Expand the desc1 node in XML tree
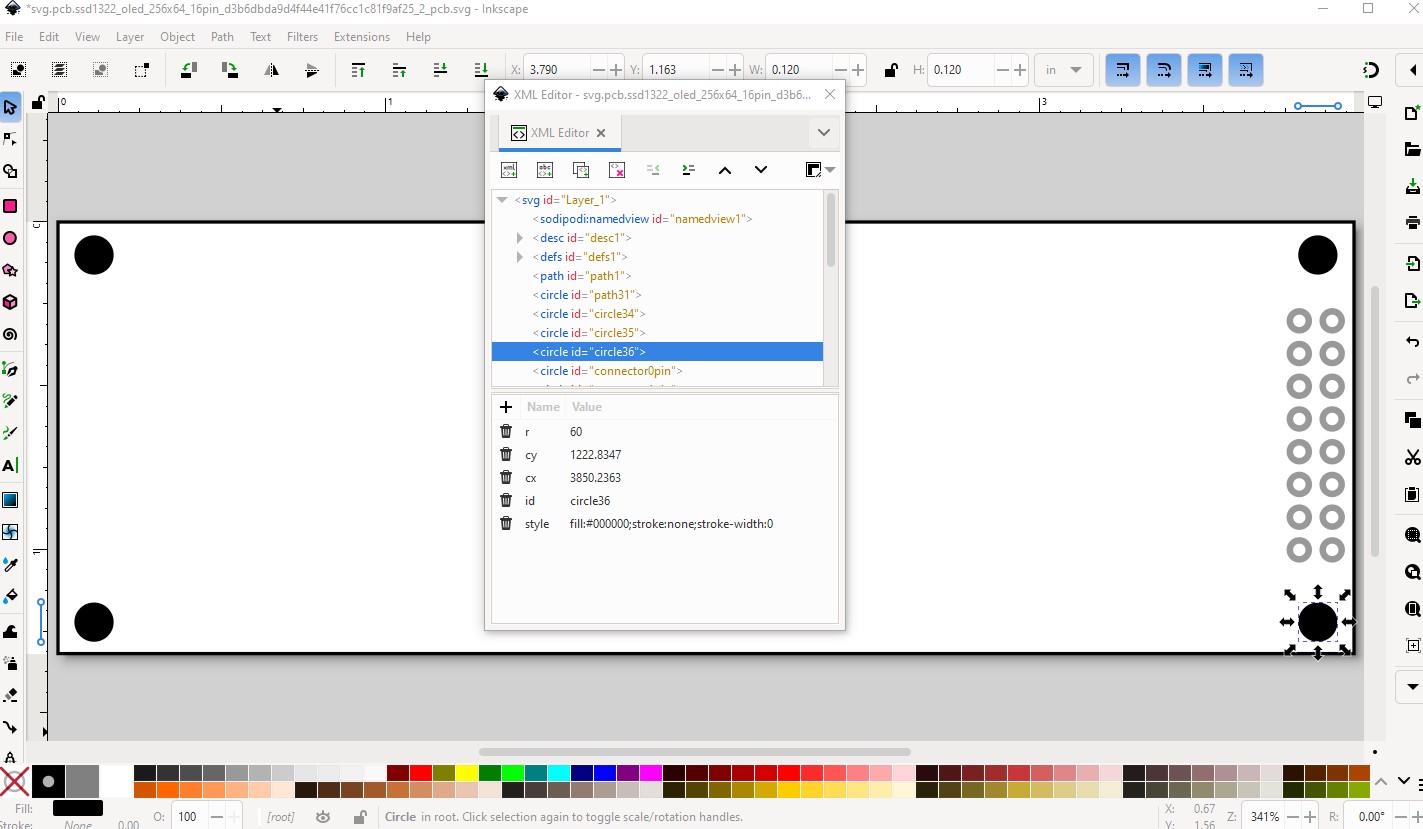Viewport: 1423px width, 829px height. [x=520, y=238]
